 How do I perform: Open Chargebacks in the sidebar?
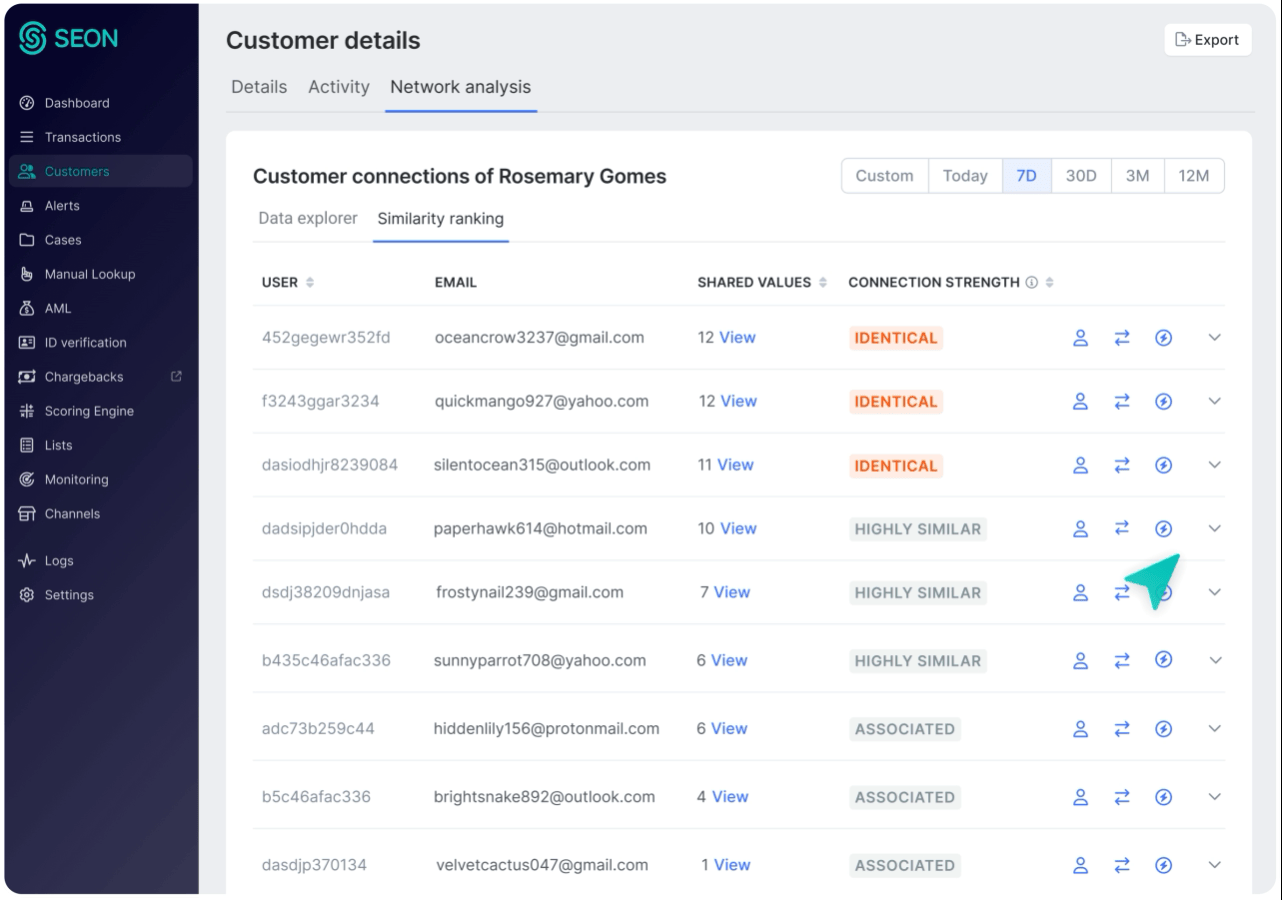(x=84, y=377)
